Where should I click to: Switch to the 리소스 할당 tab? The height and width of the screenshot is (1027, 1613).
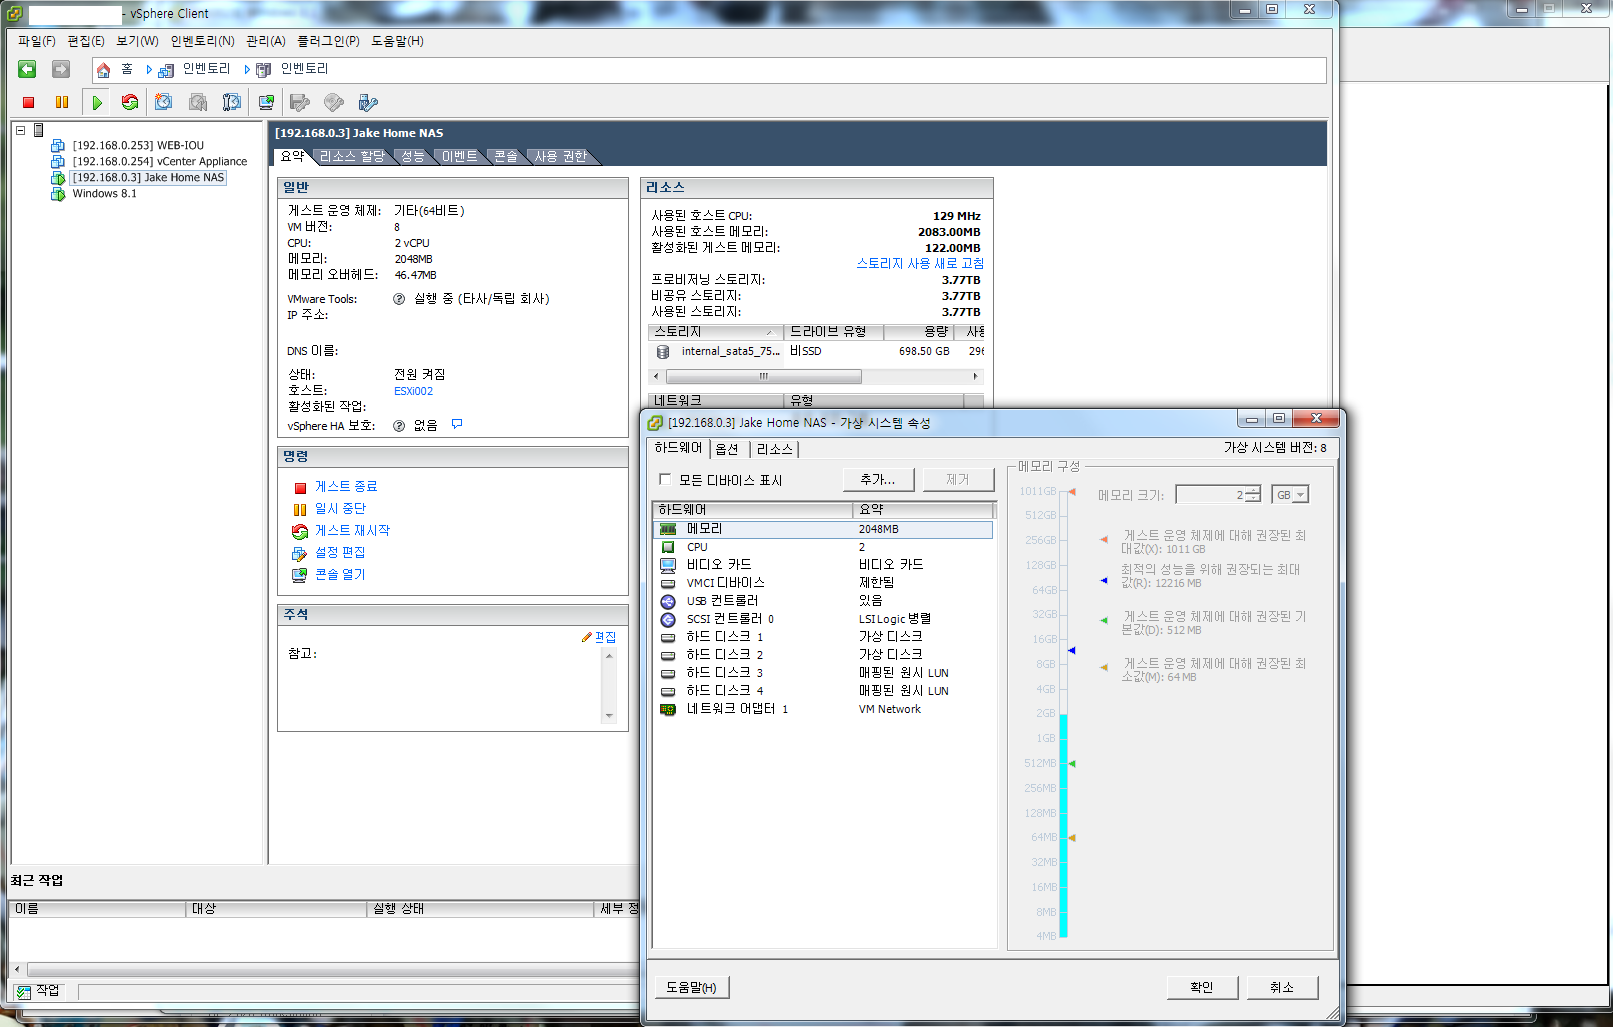(x=352, y=157)
